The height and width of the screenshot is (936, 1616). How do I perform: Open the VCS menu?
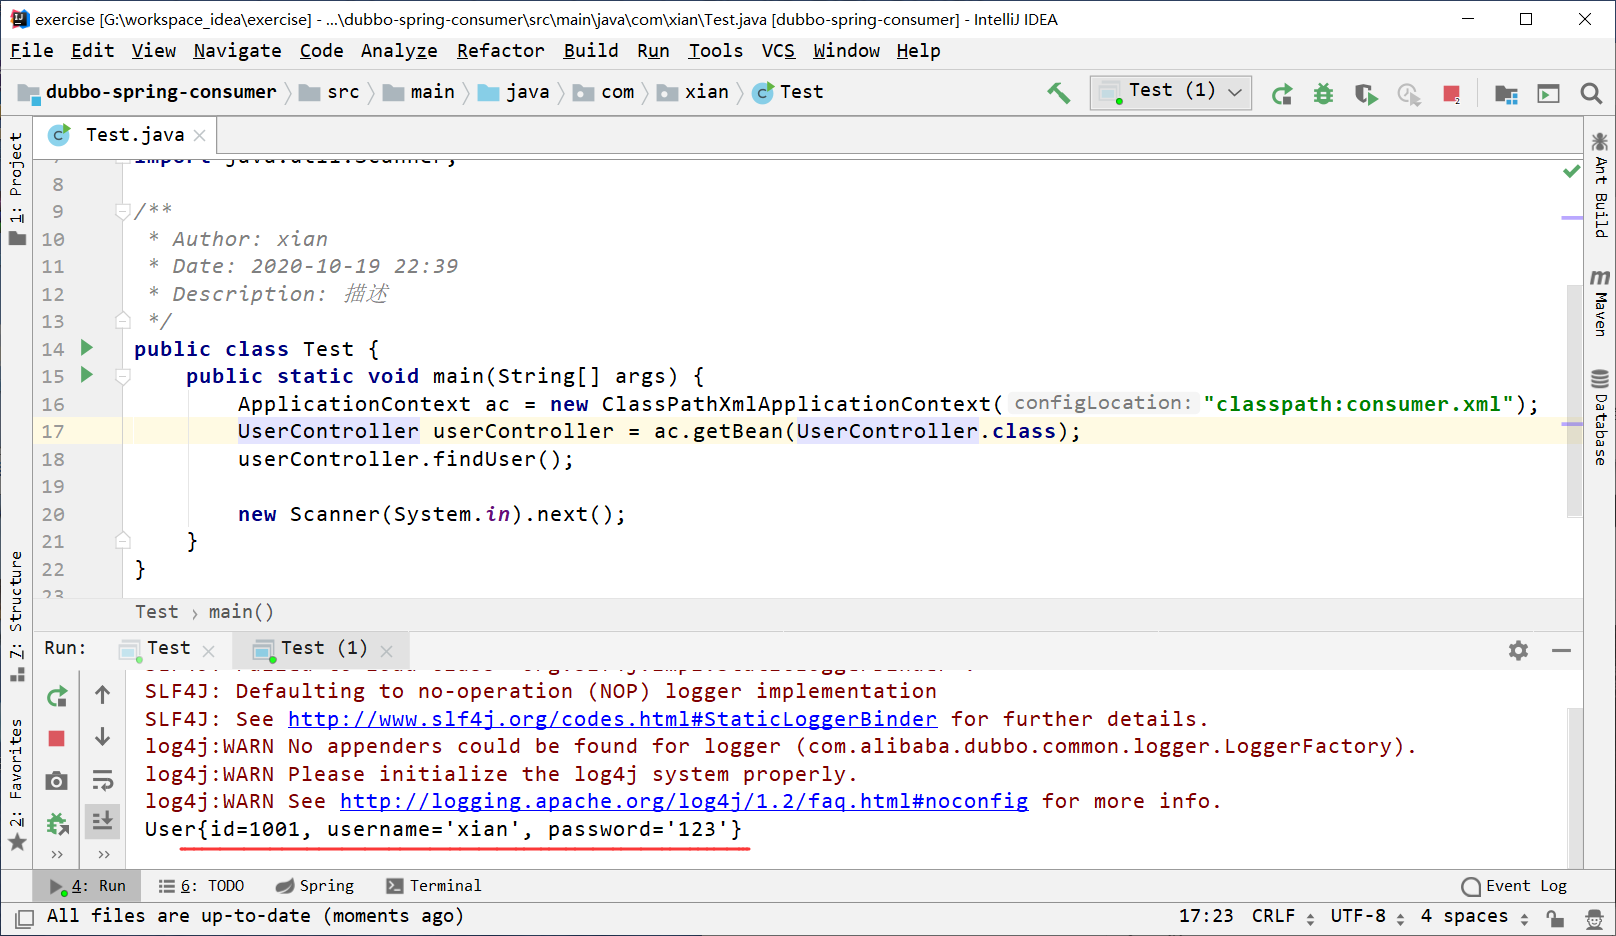click(778, 51)
